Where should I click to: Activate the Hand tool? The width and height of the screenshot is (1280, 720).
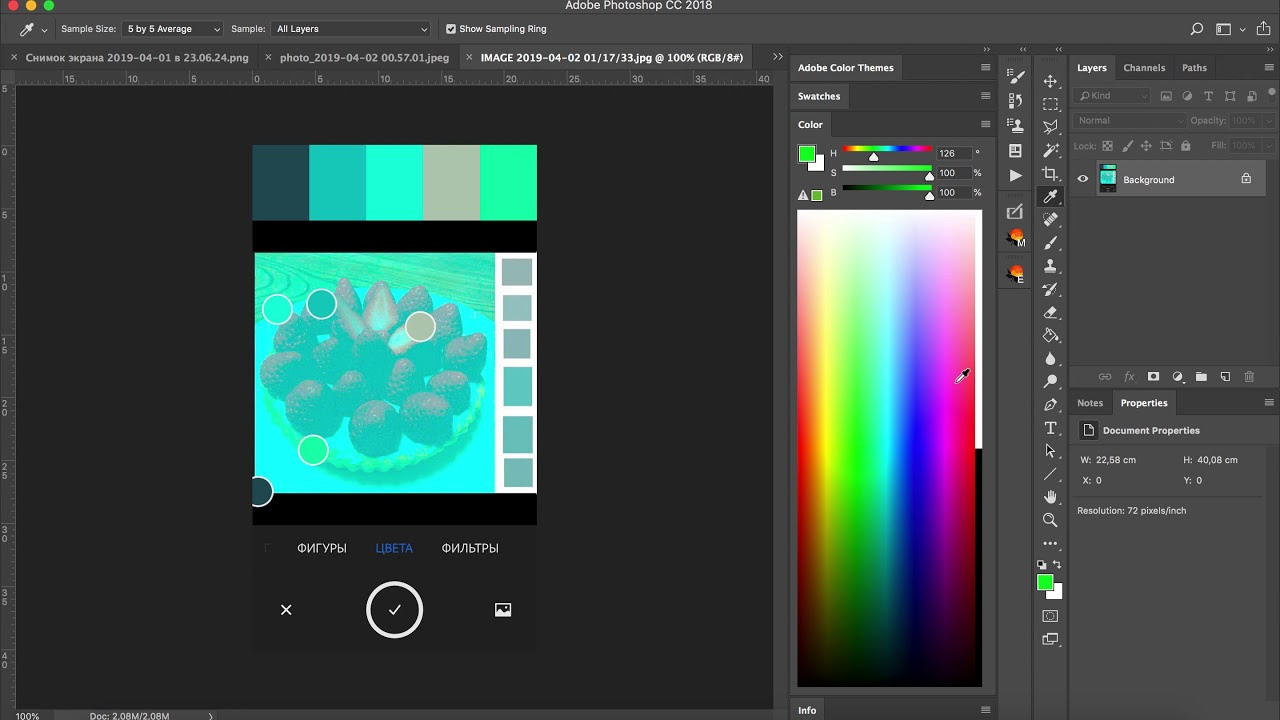(1050, 497)
